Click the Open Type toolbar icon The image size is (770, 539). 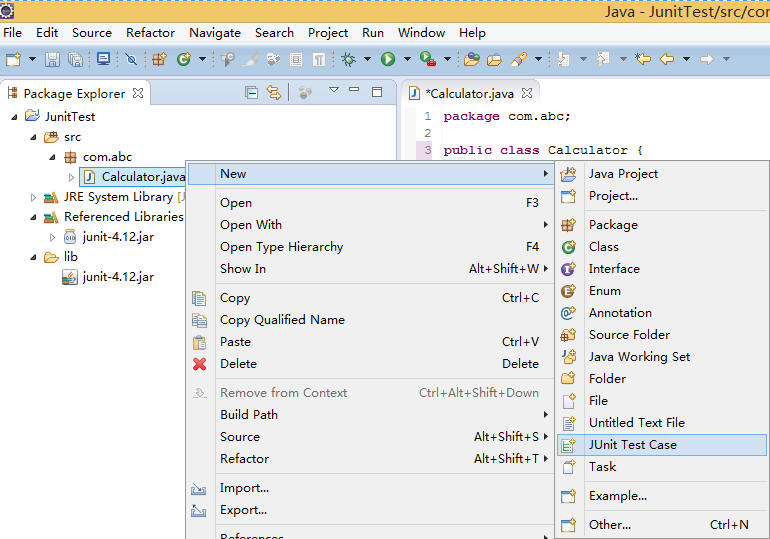point(471,59)
